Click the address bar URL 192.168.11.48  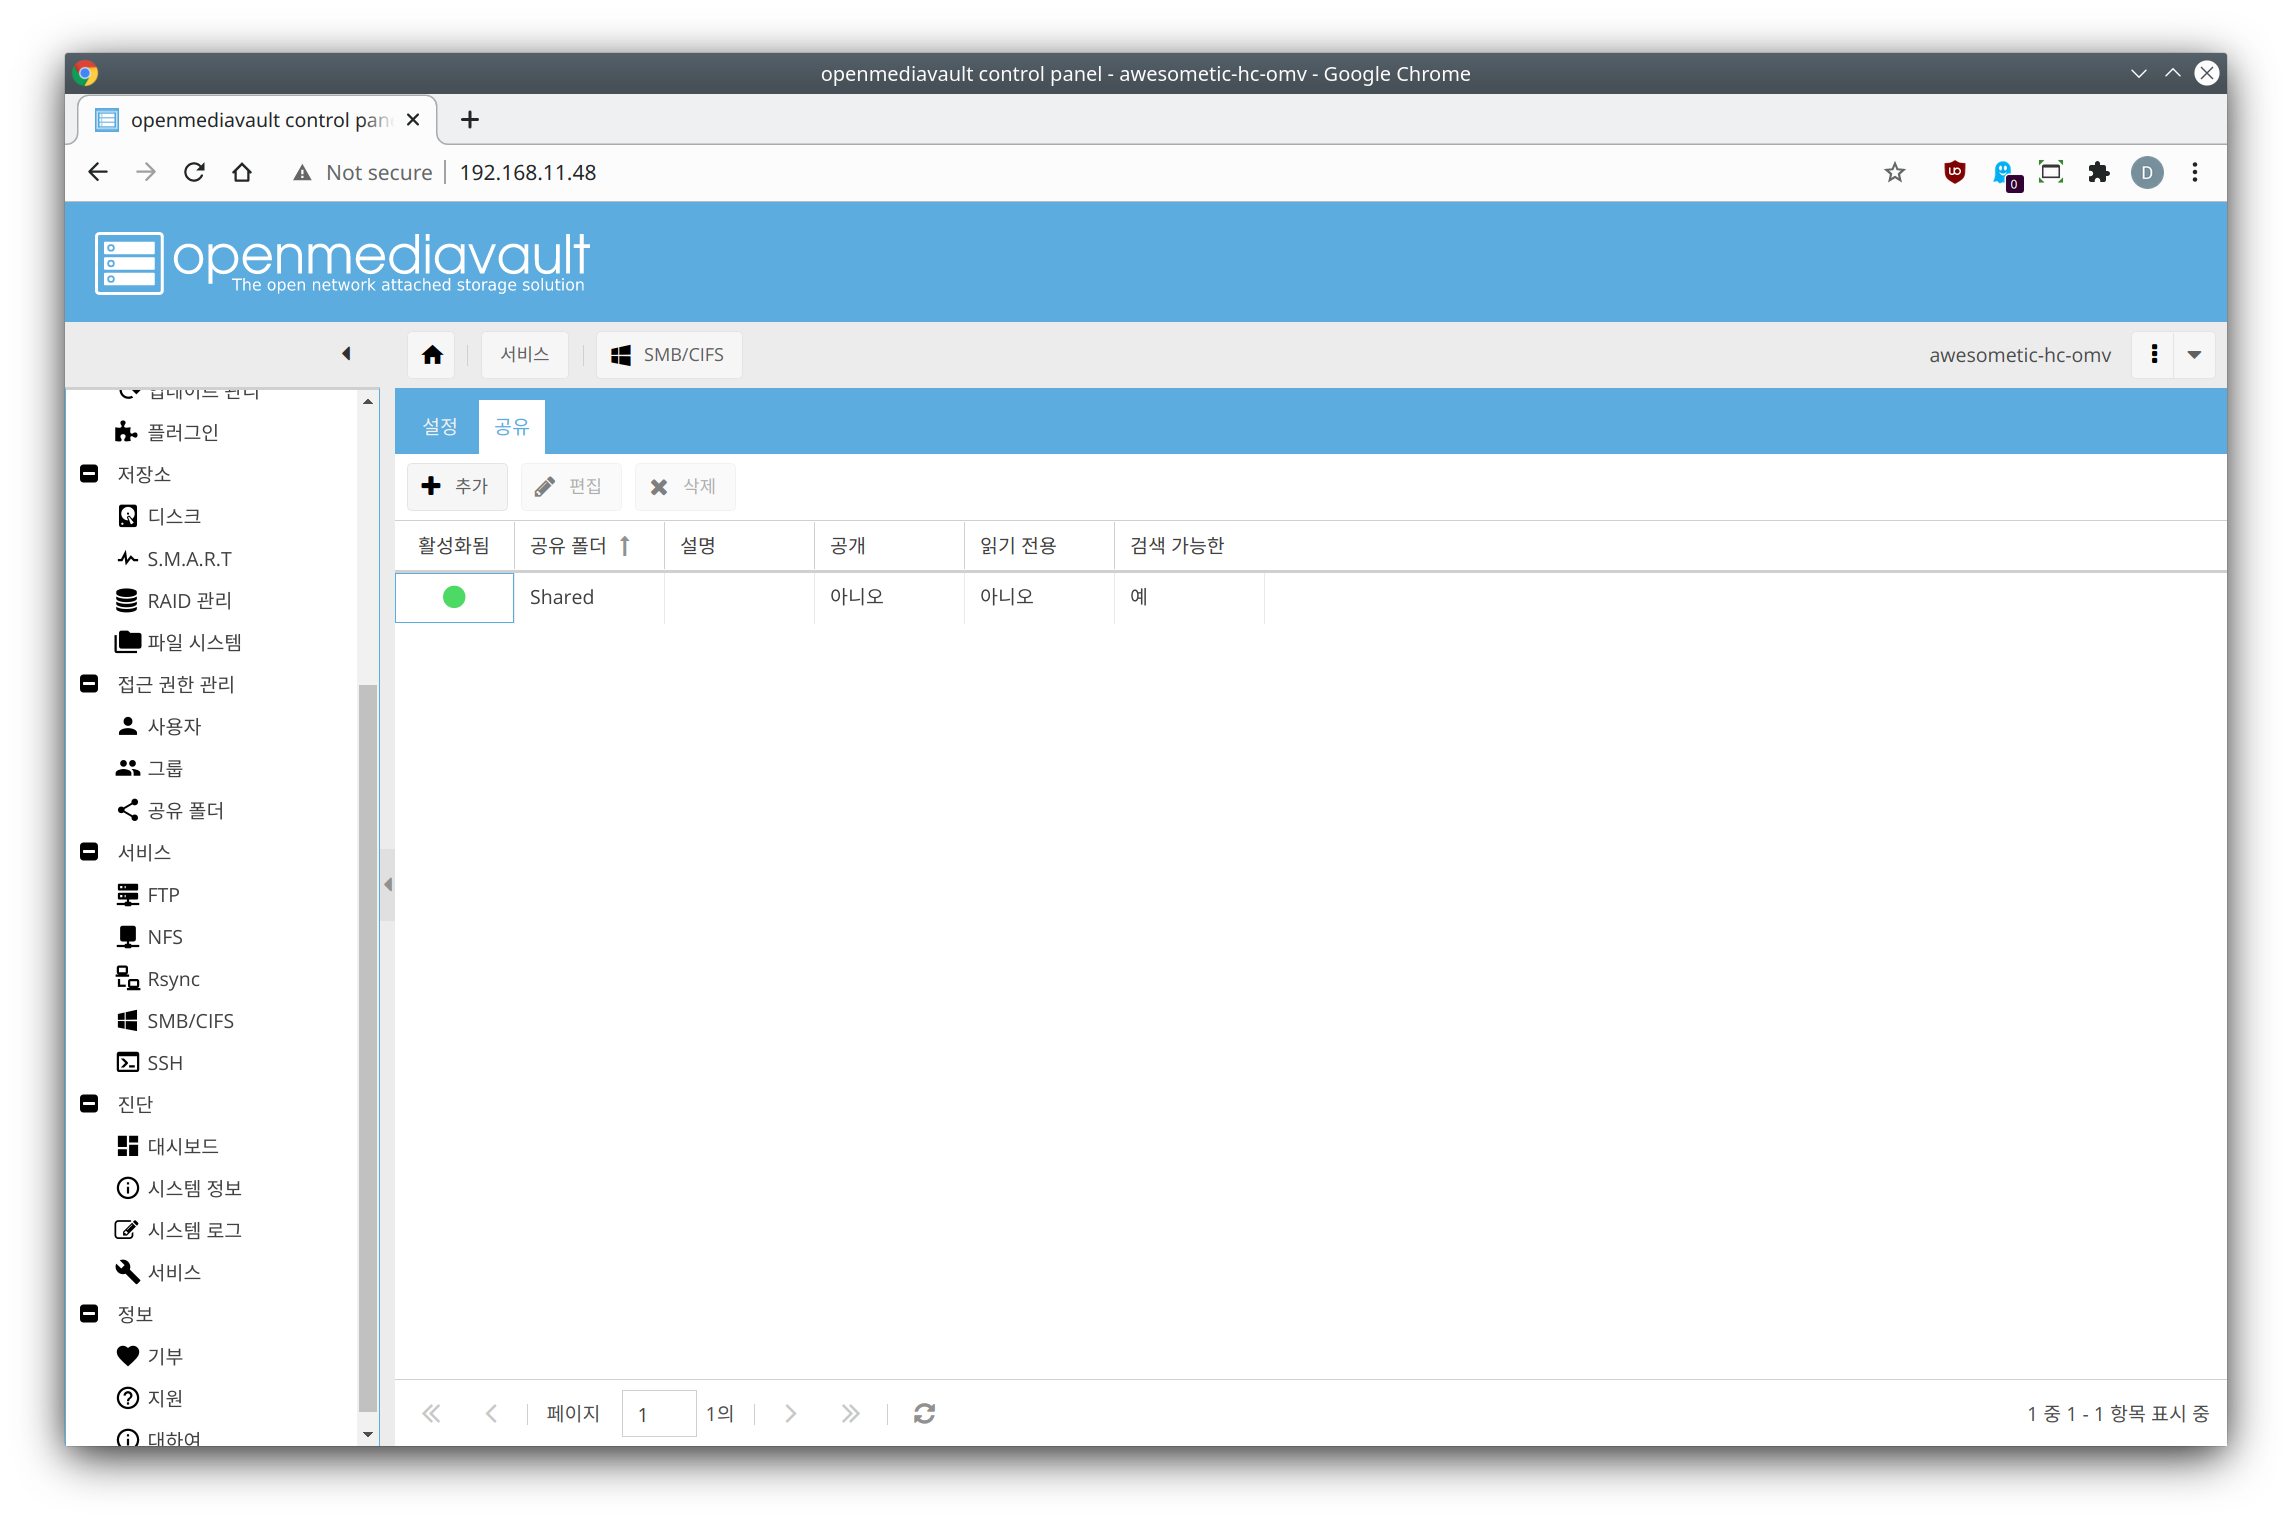tap(528, 172)
